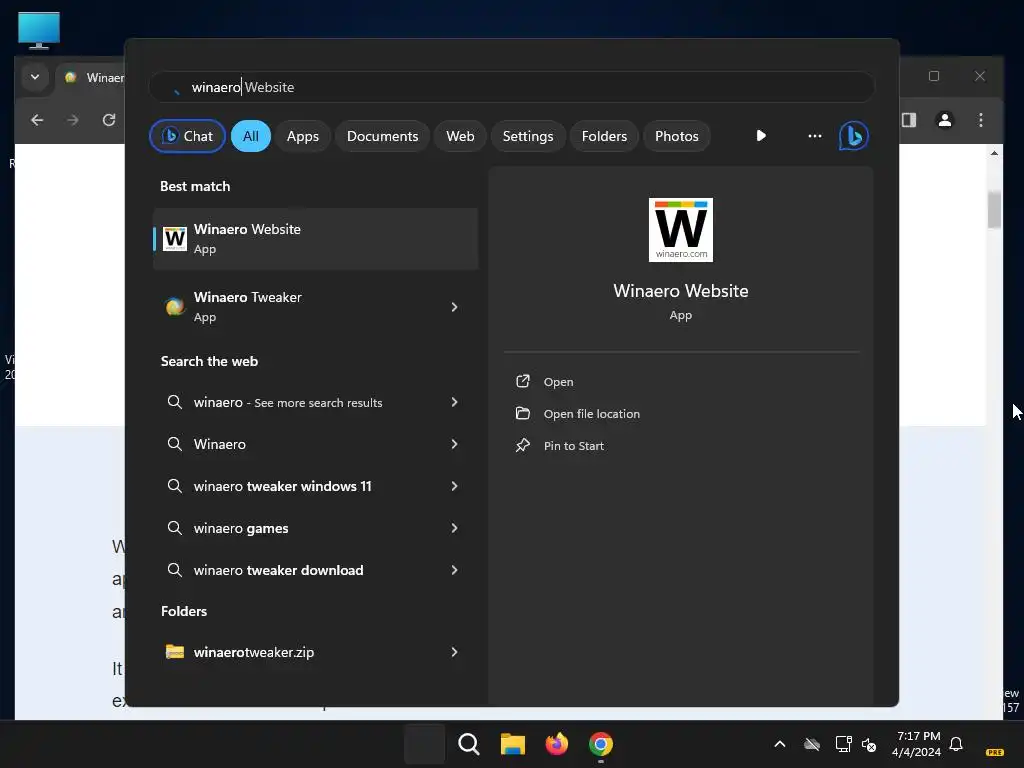
Task: Open winaerotweaker.zip folder result
Action: [x=315, y=652]
